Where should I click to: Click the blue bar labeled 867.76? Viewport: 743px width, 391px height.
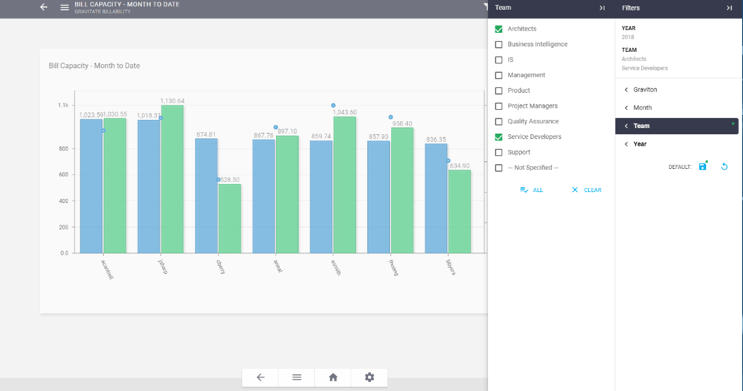263,196
